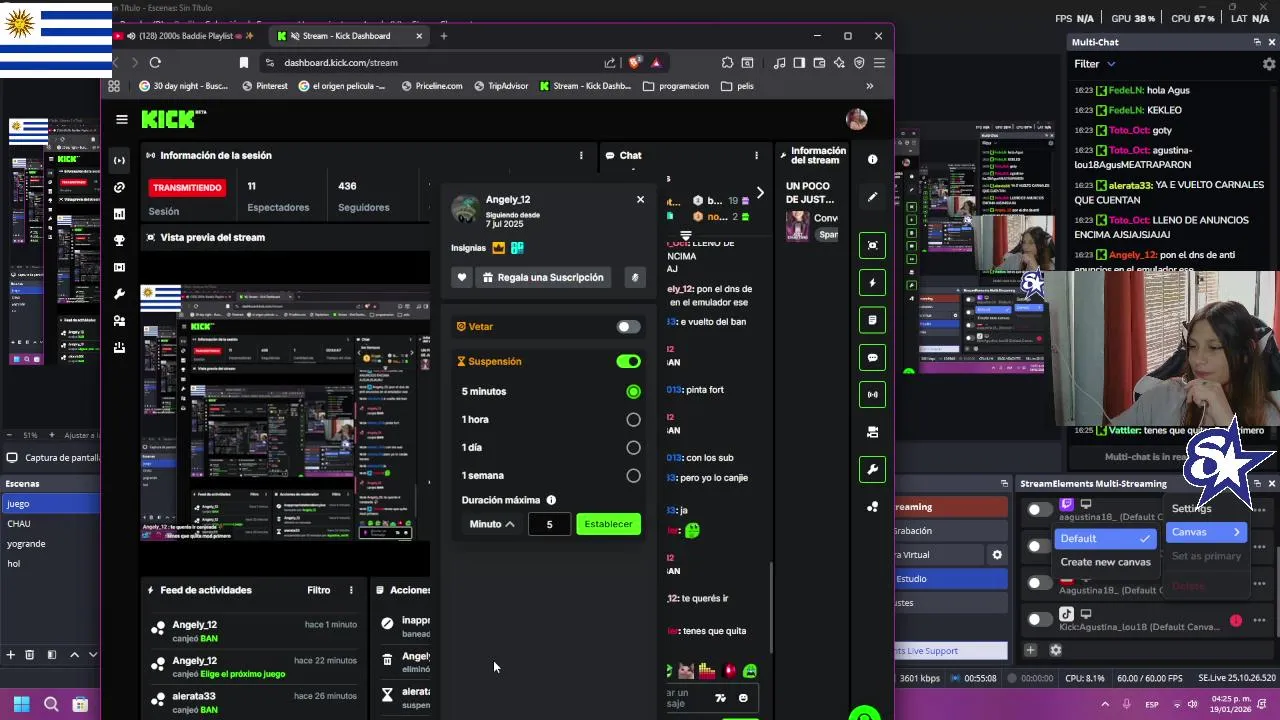1280x720 pixels.
Task: Open Información de la sesión options menu
Action: tap(581, 156)
